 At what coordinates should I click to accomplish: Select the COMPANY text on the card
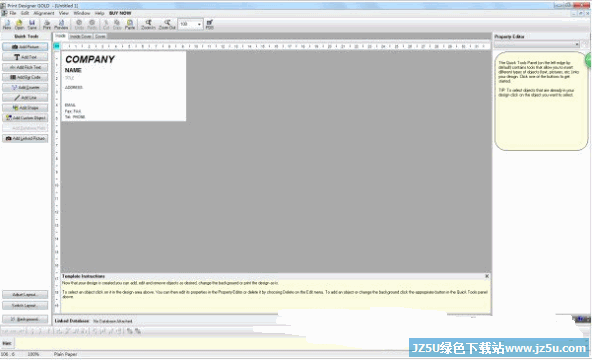90,60
